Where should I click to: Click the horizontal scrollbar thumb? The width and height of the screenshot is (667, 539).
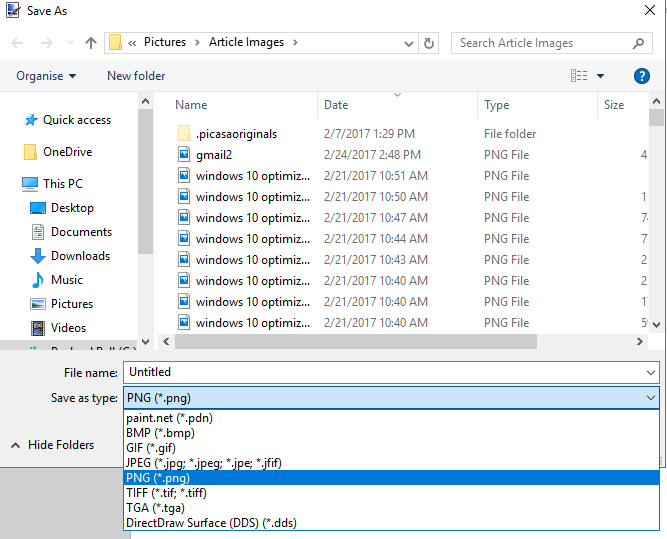point(356,342)
